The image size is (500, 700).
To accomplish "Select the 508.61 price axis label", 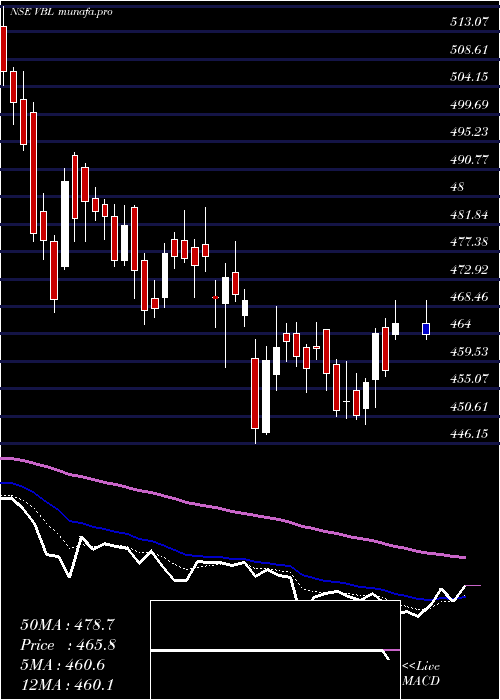I will tap(468, 50).
